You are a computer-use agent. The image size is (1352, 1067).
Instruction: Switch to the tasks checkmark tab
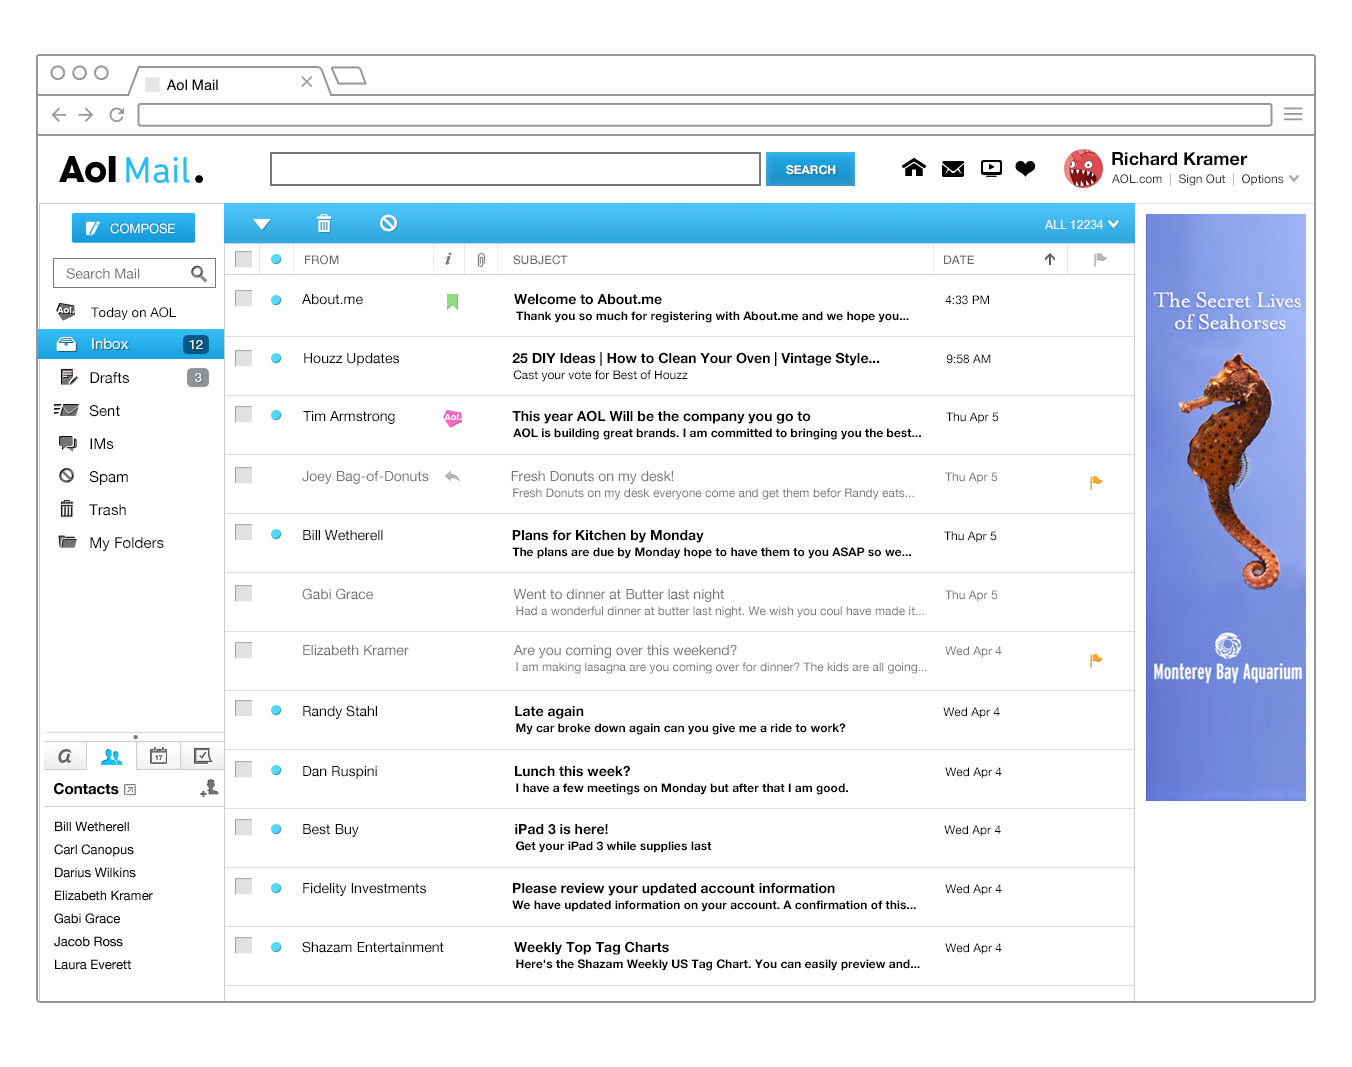pyautogui.click(x=202, y=756)
